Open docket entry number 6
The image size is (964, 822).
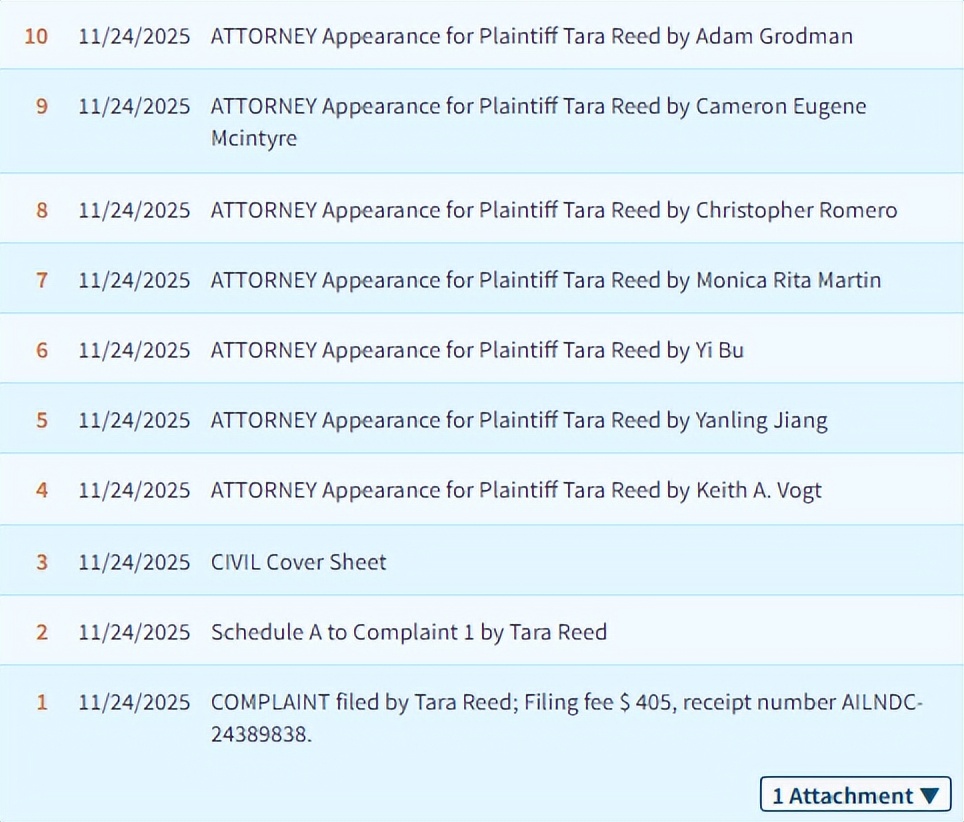(41, 350)
